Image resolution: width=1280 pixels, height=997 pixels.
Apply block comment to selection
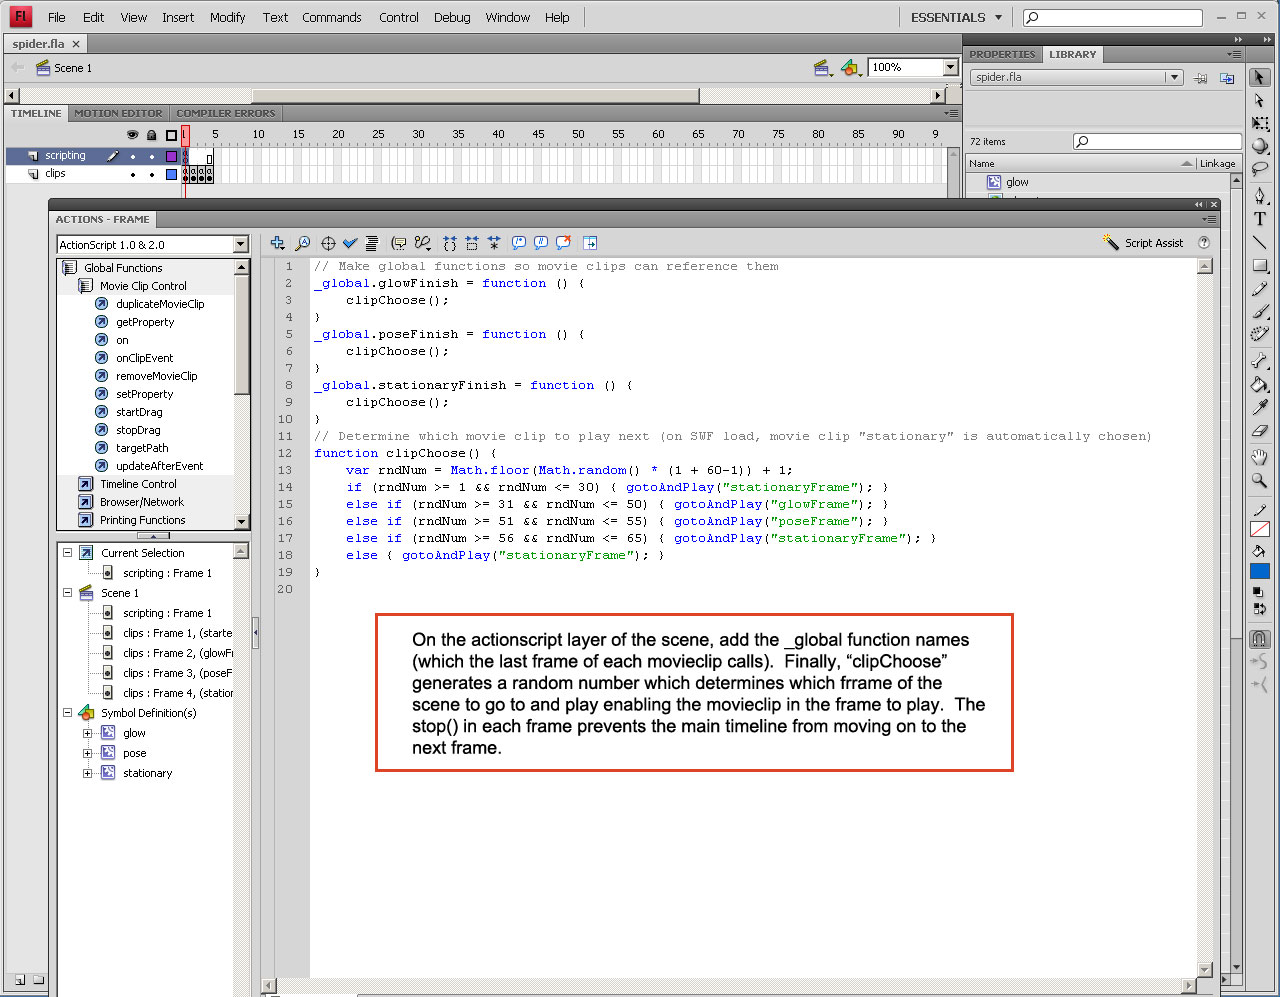[x=519, y=243]
